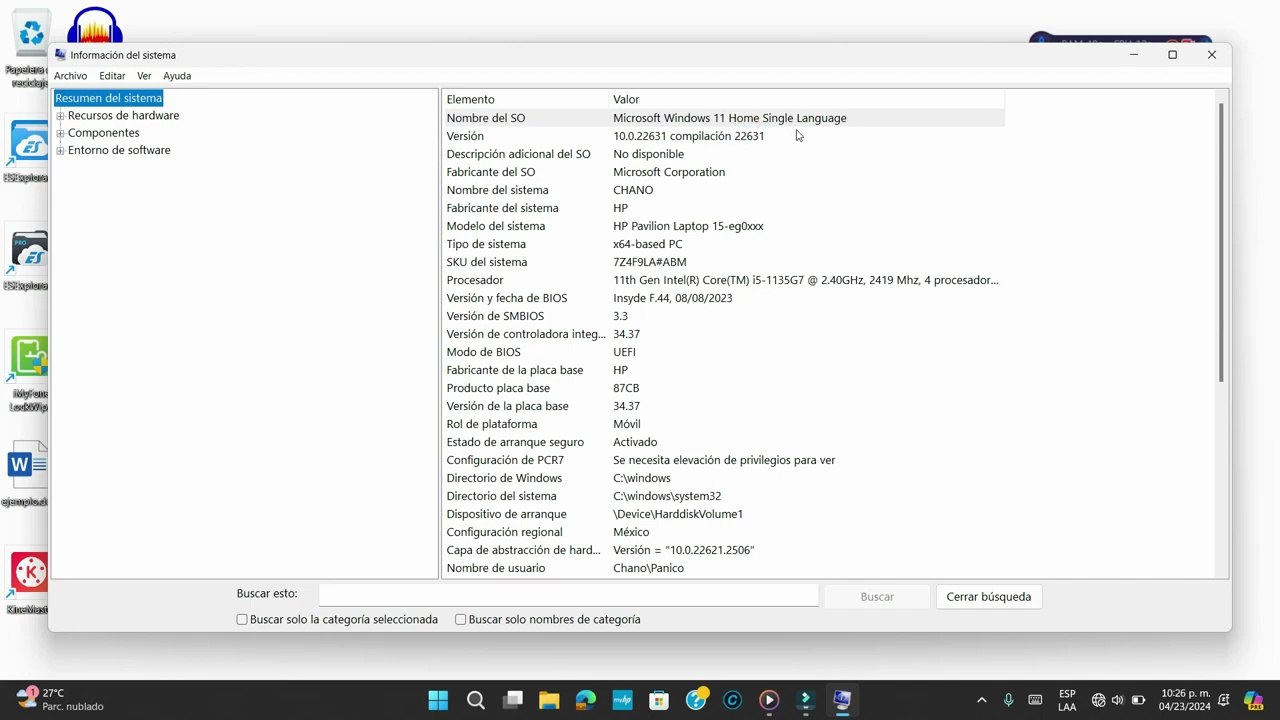Enable 'Buscar solo nombres de categoría' checkbox
Screen dimensions: 1280x720
(x=461, y=620)
